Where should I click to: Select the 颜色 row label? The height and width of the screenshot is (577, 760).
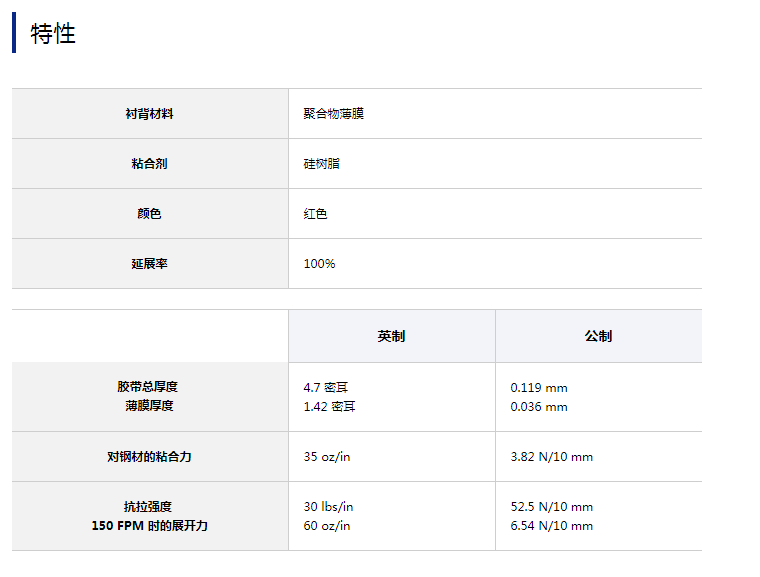(x=149, y=214)
